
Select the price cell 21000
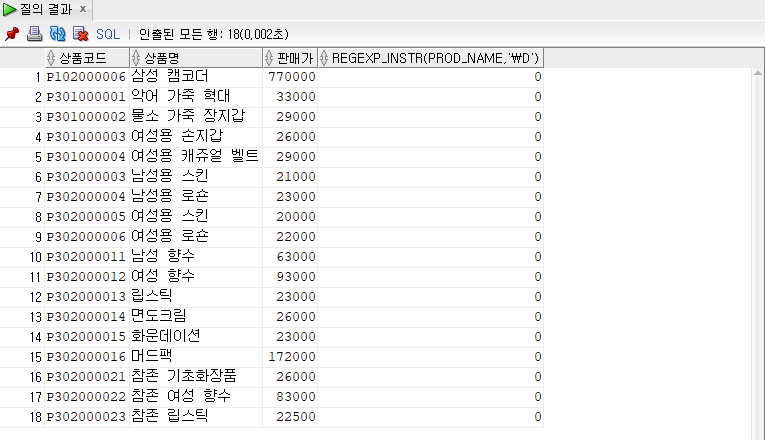point(290,177)
